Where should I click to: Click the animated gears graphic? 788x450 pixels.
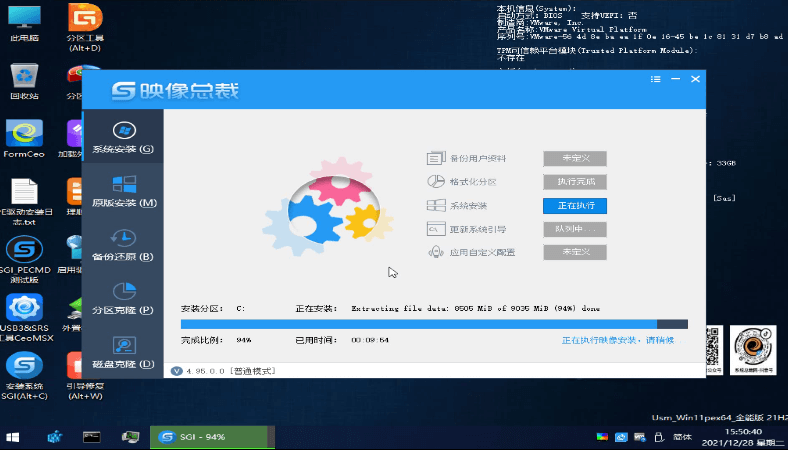click(329, 206)
